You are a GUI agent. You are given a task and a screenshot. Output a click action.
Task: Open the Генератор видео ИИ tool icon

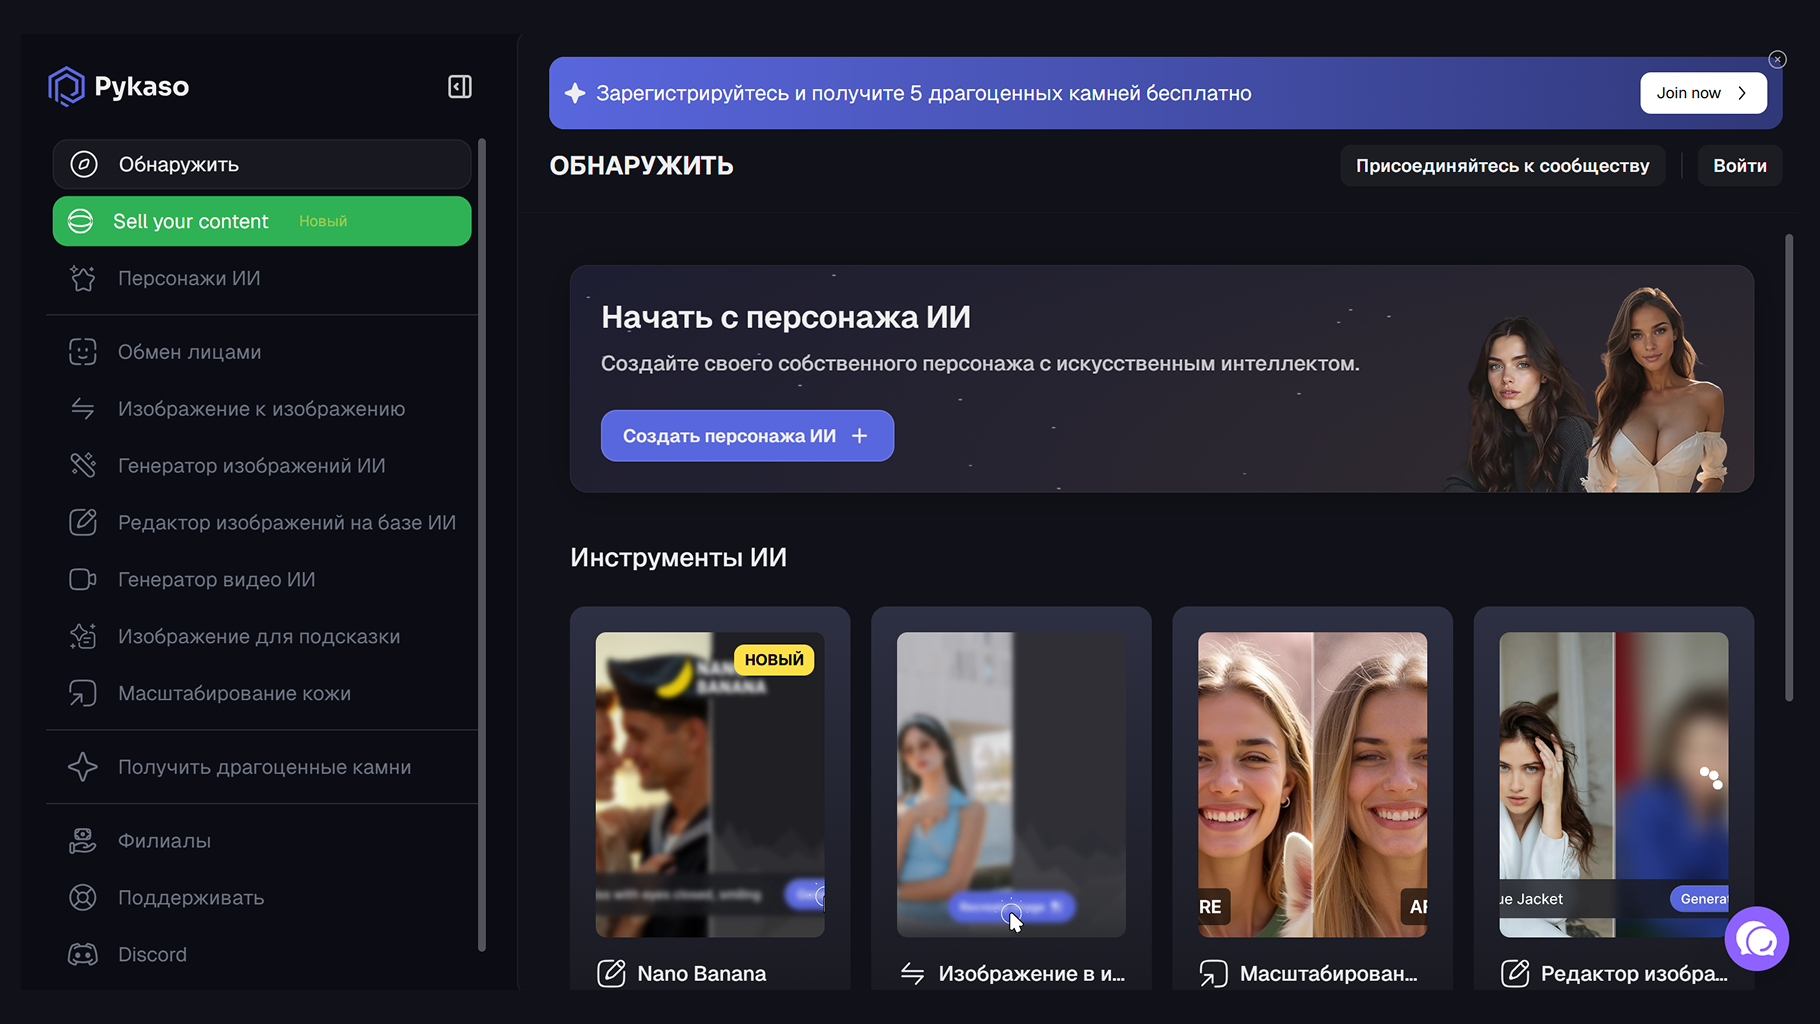pyautogui.click(x=84, y=579)
